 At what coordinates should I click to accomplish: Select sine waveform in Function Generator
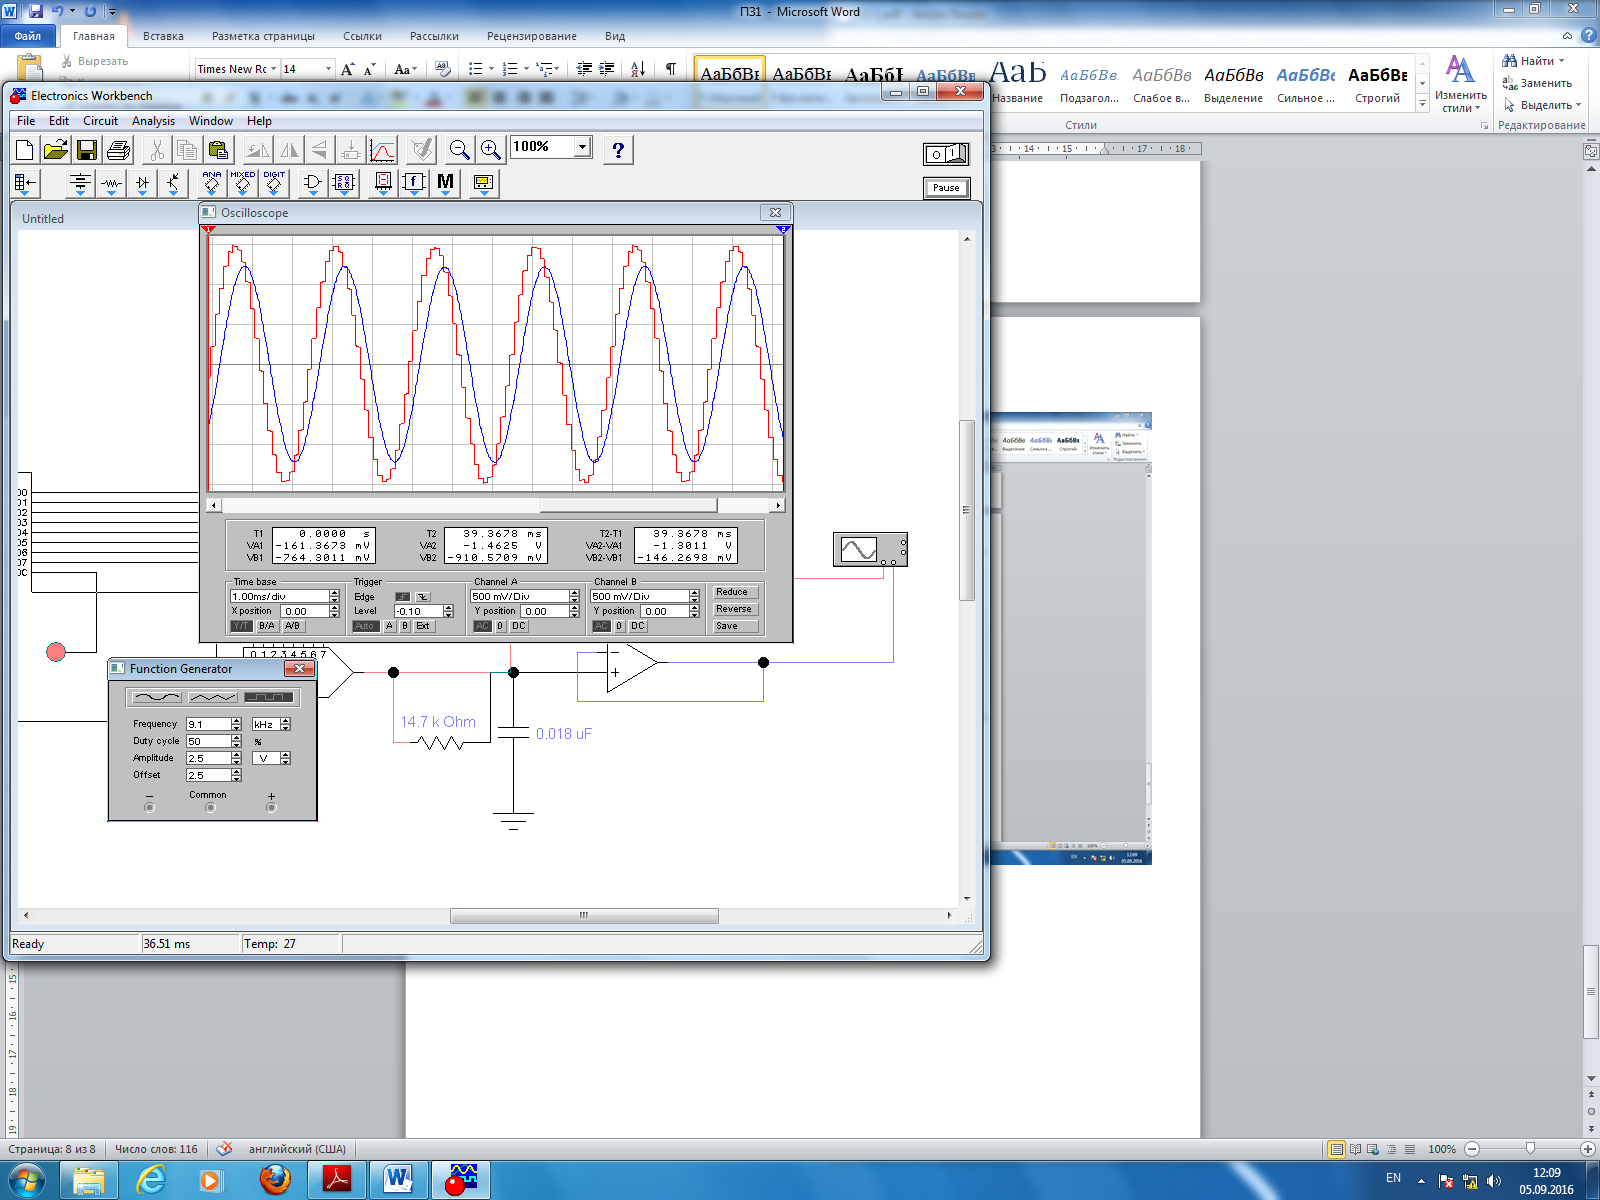(x=158, y=697)
